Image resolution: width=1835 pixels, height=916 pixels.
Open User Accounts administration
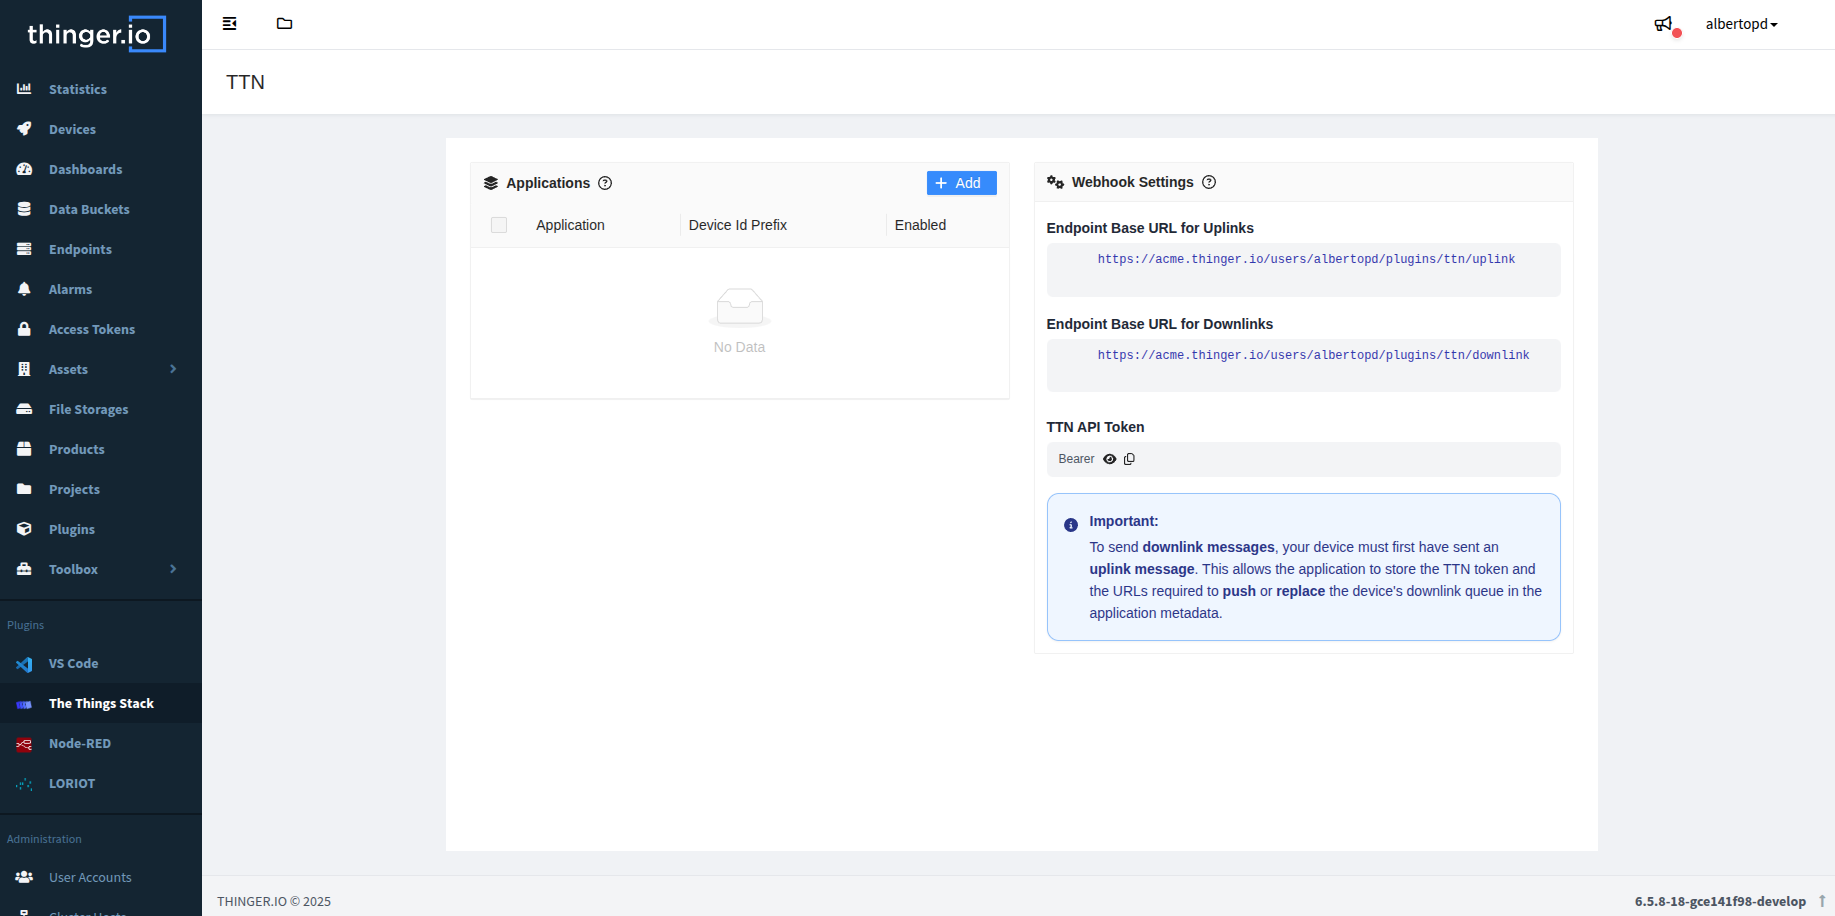[101, 877]
